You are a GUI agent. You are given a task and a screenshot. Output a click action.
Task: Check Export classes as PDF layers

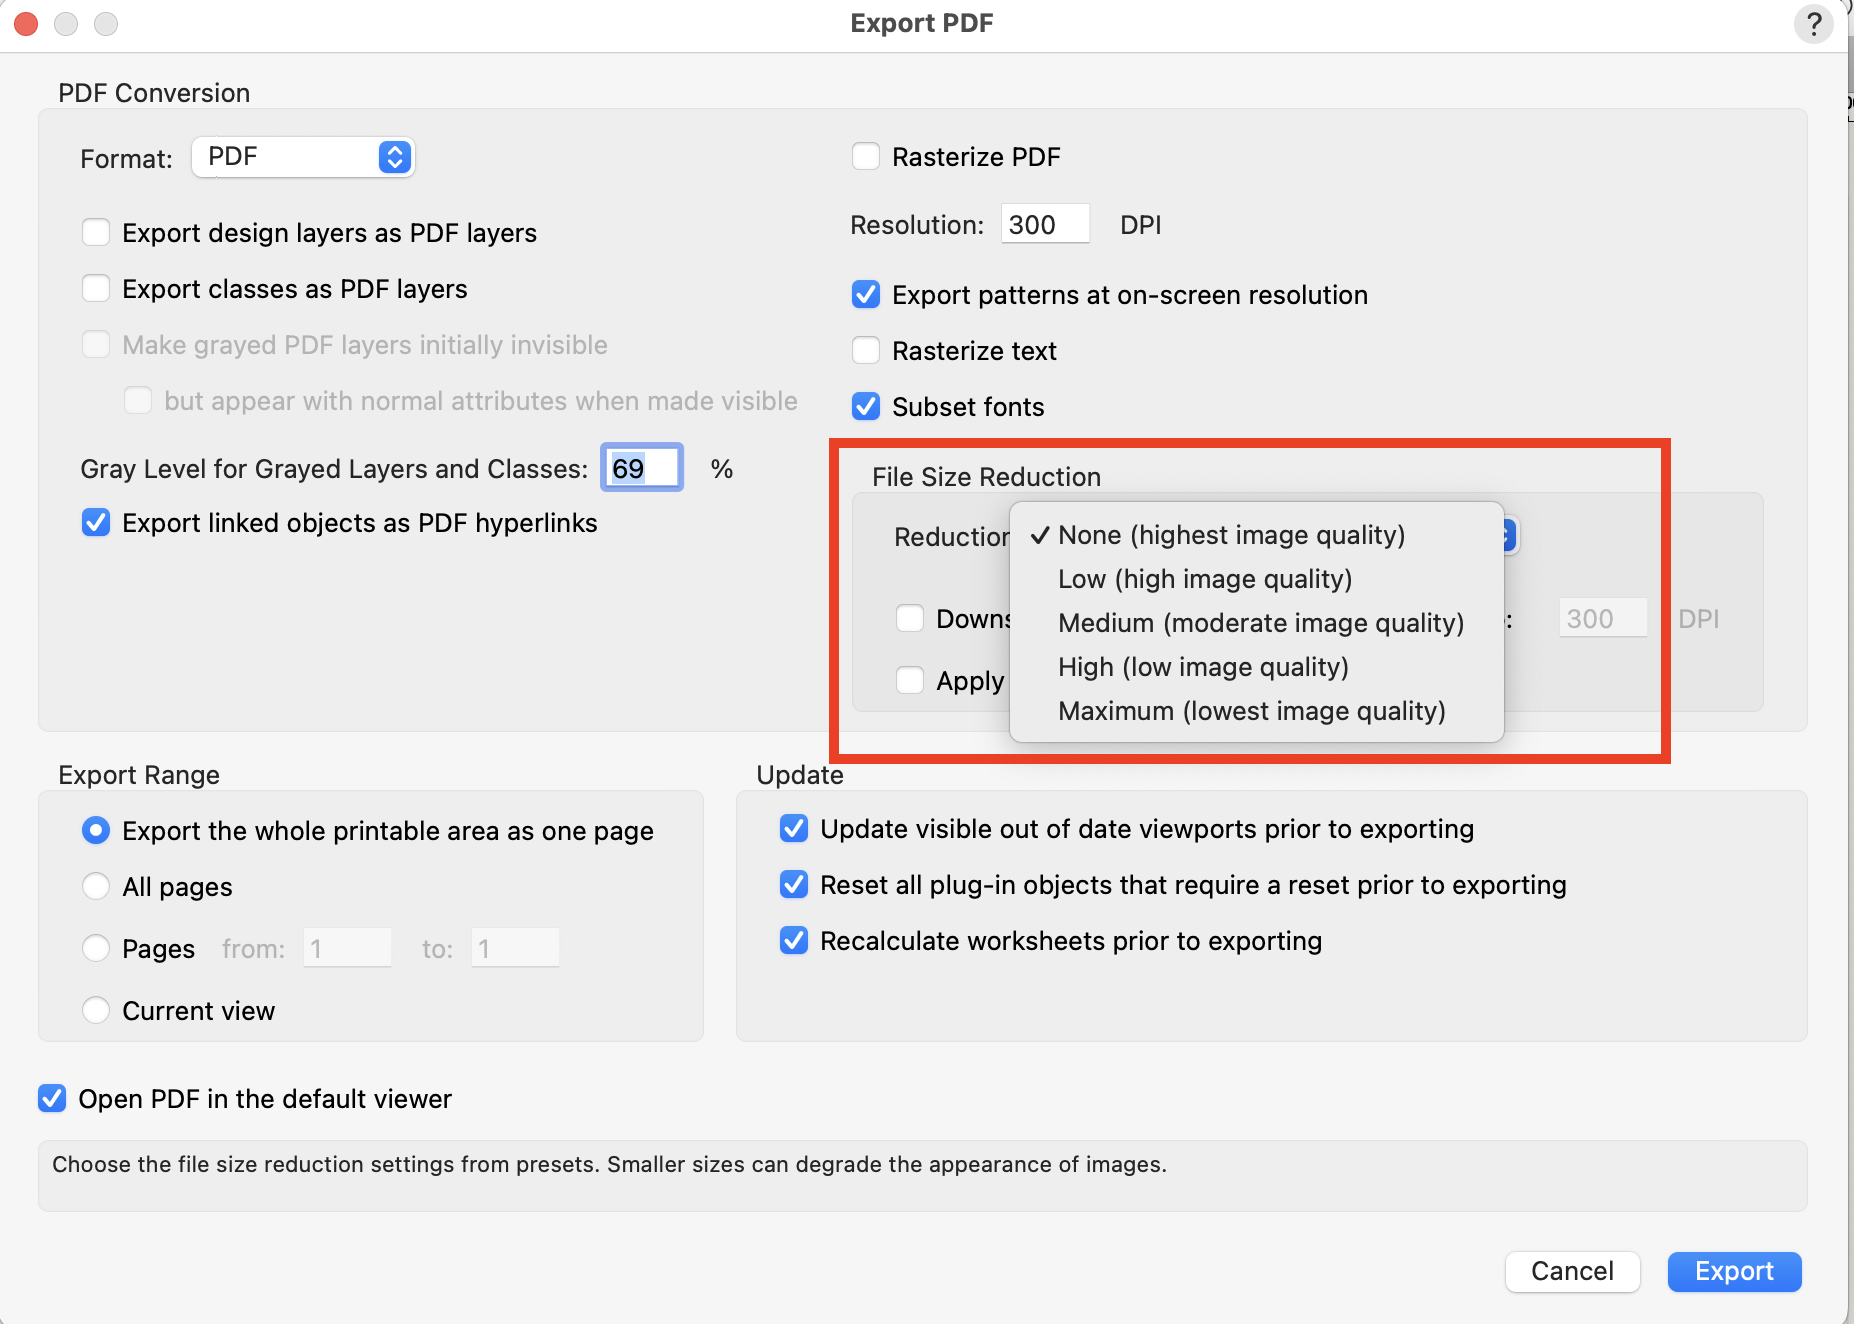[x=96, y=289]
